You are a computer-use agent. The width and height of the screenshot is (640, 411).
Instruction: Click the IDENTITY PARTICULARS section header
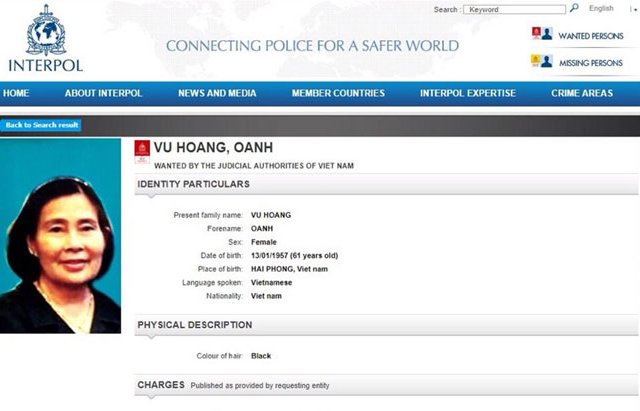193,184
